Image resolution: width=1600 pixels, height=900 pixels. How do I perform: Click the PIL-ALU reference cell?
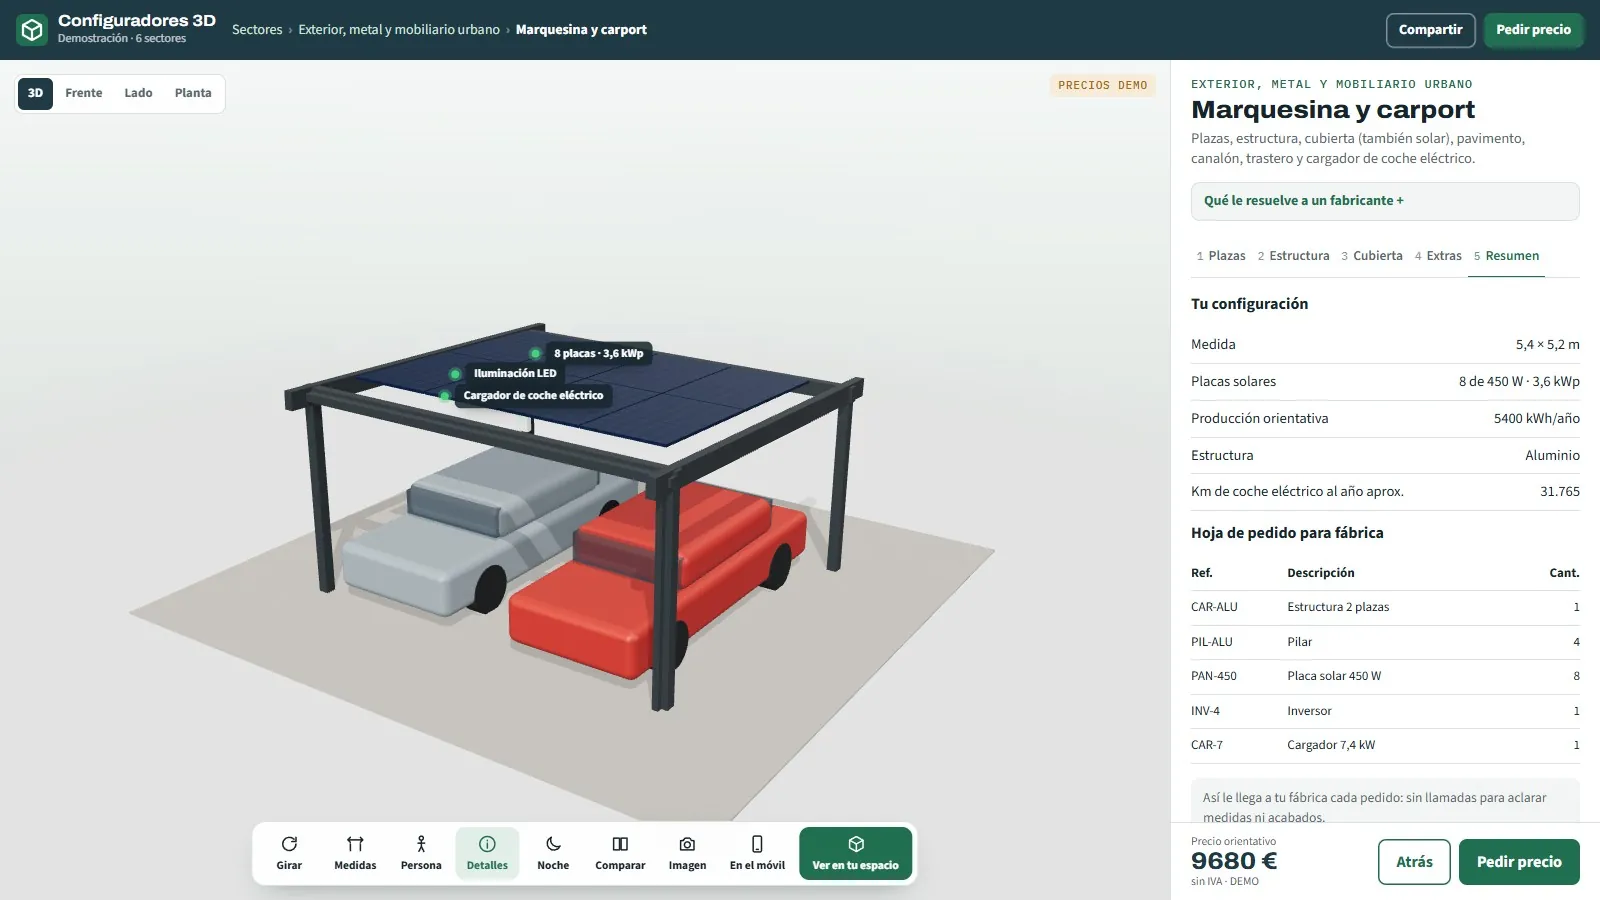1211,642
